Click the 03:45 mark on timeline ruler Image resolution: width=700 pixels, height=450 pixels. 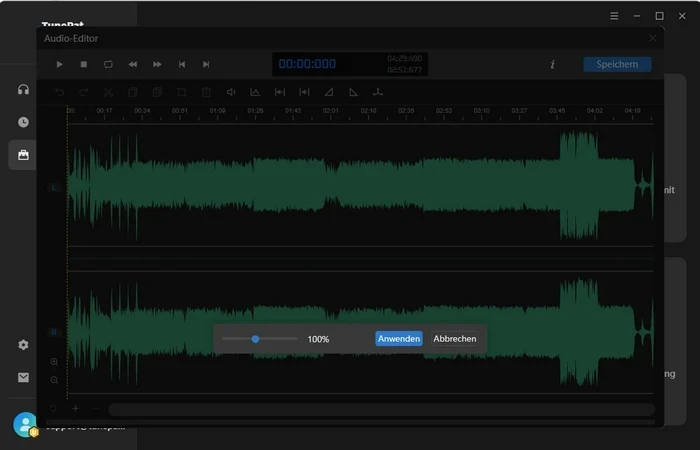[x=557, y=111]
